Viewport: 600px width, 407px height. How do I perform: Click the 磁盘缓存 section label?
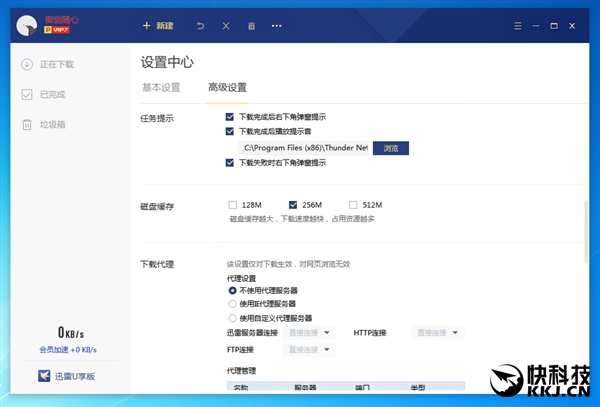coord(157,207)
